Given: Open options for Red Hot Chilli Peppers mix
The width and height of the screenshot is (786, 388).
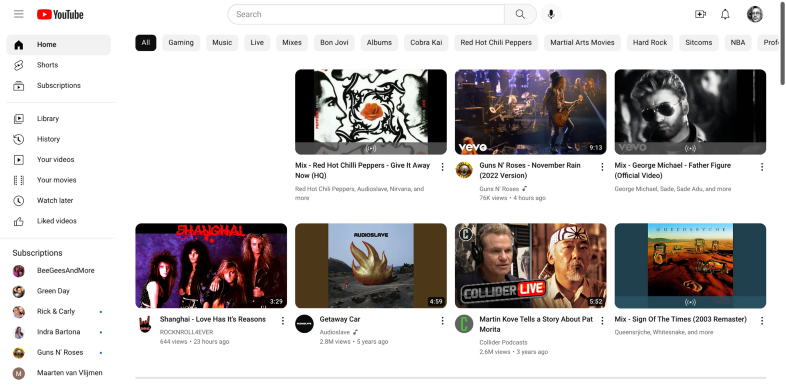Looking at the screenshot, I should tap(442, 167).
